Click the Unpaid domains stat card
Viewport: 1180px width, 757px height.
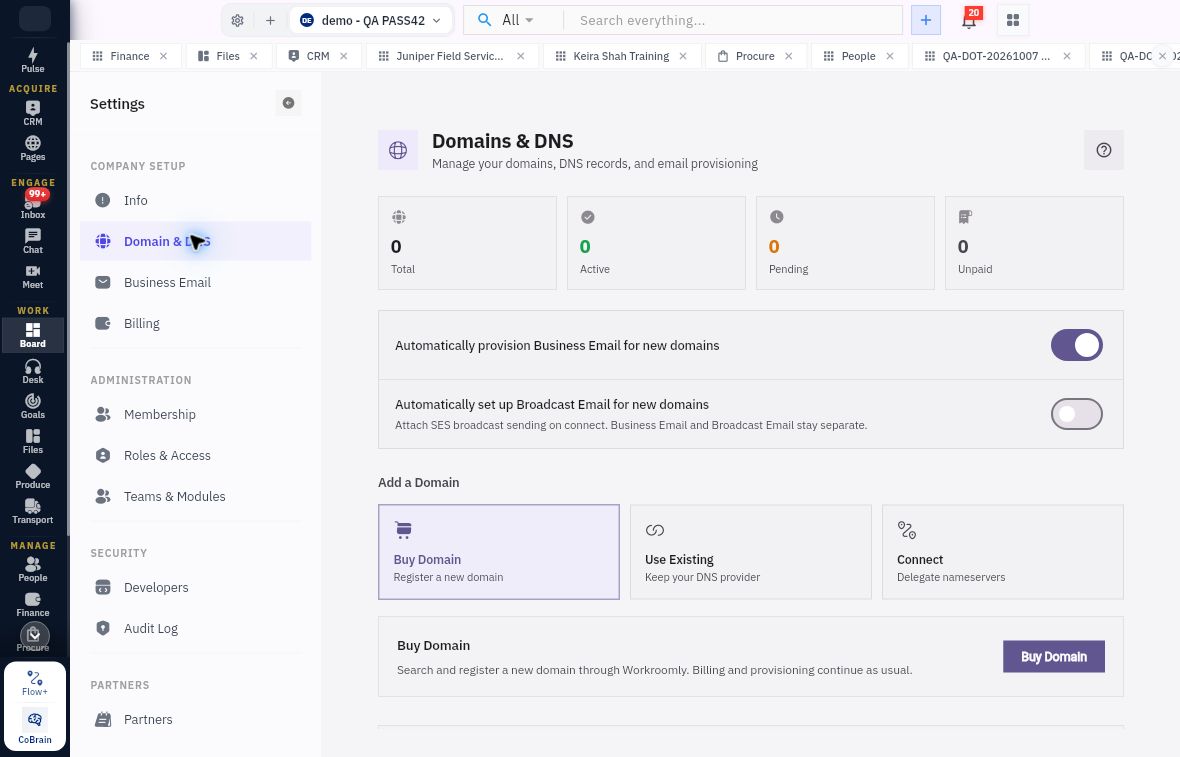pos(1034,243)
